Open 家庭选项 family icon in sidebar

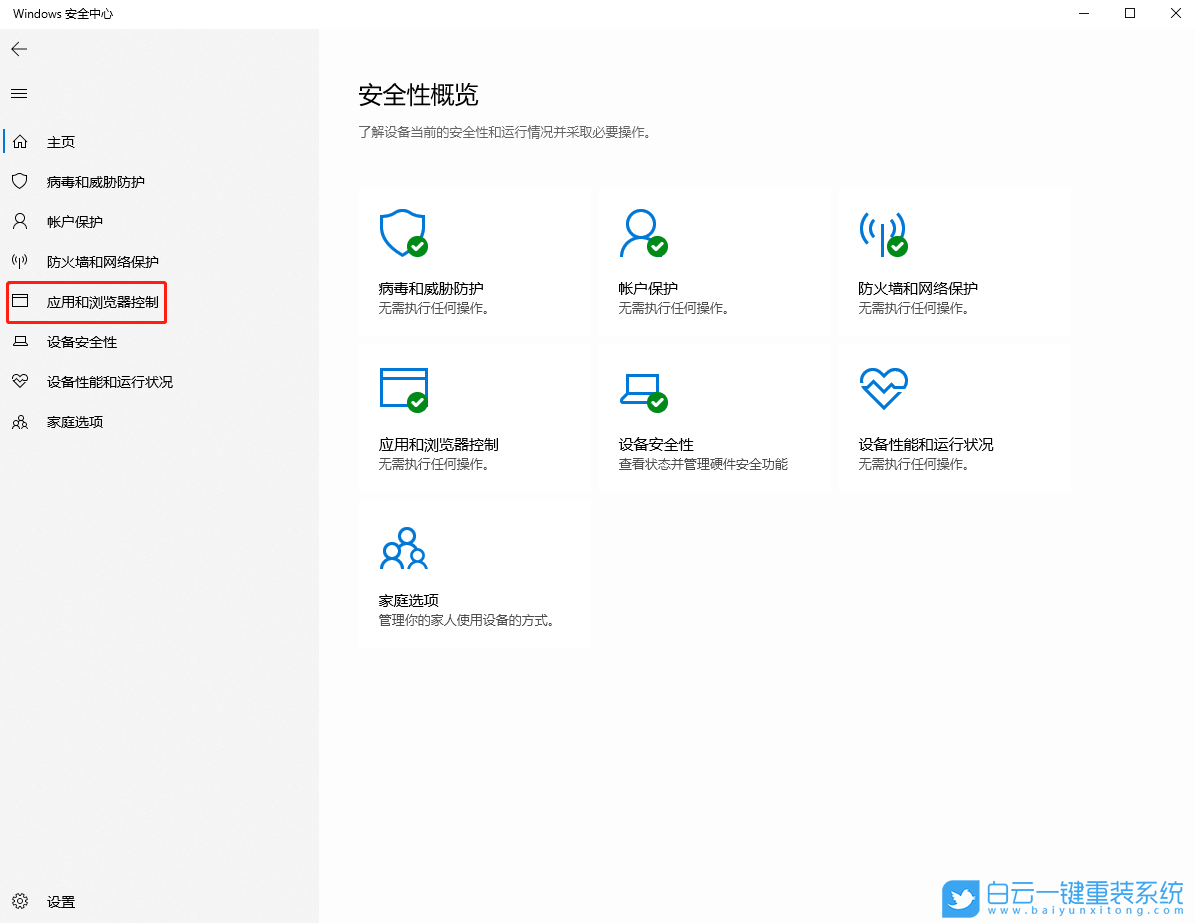coord(18,421)
